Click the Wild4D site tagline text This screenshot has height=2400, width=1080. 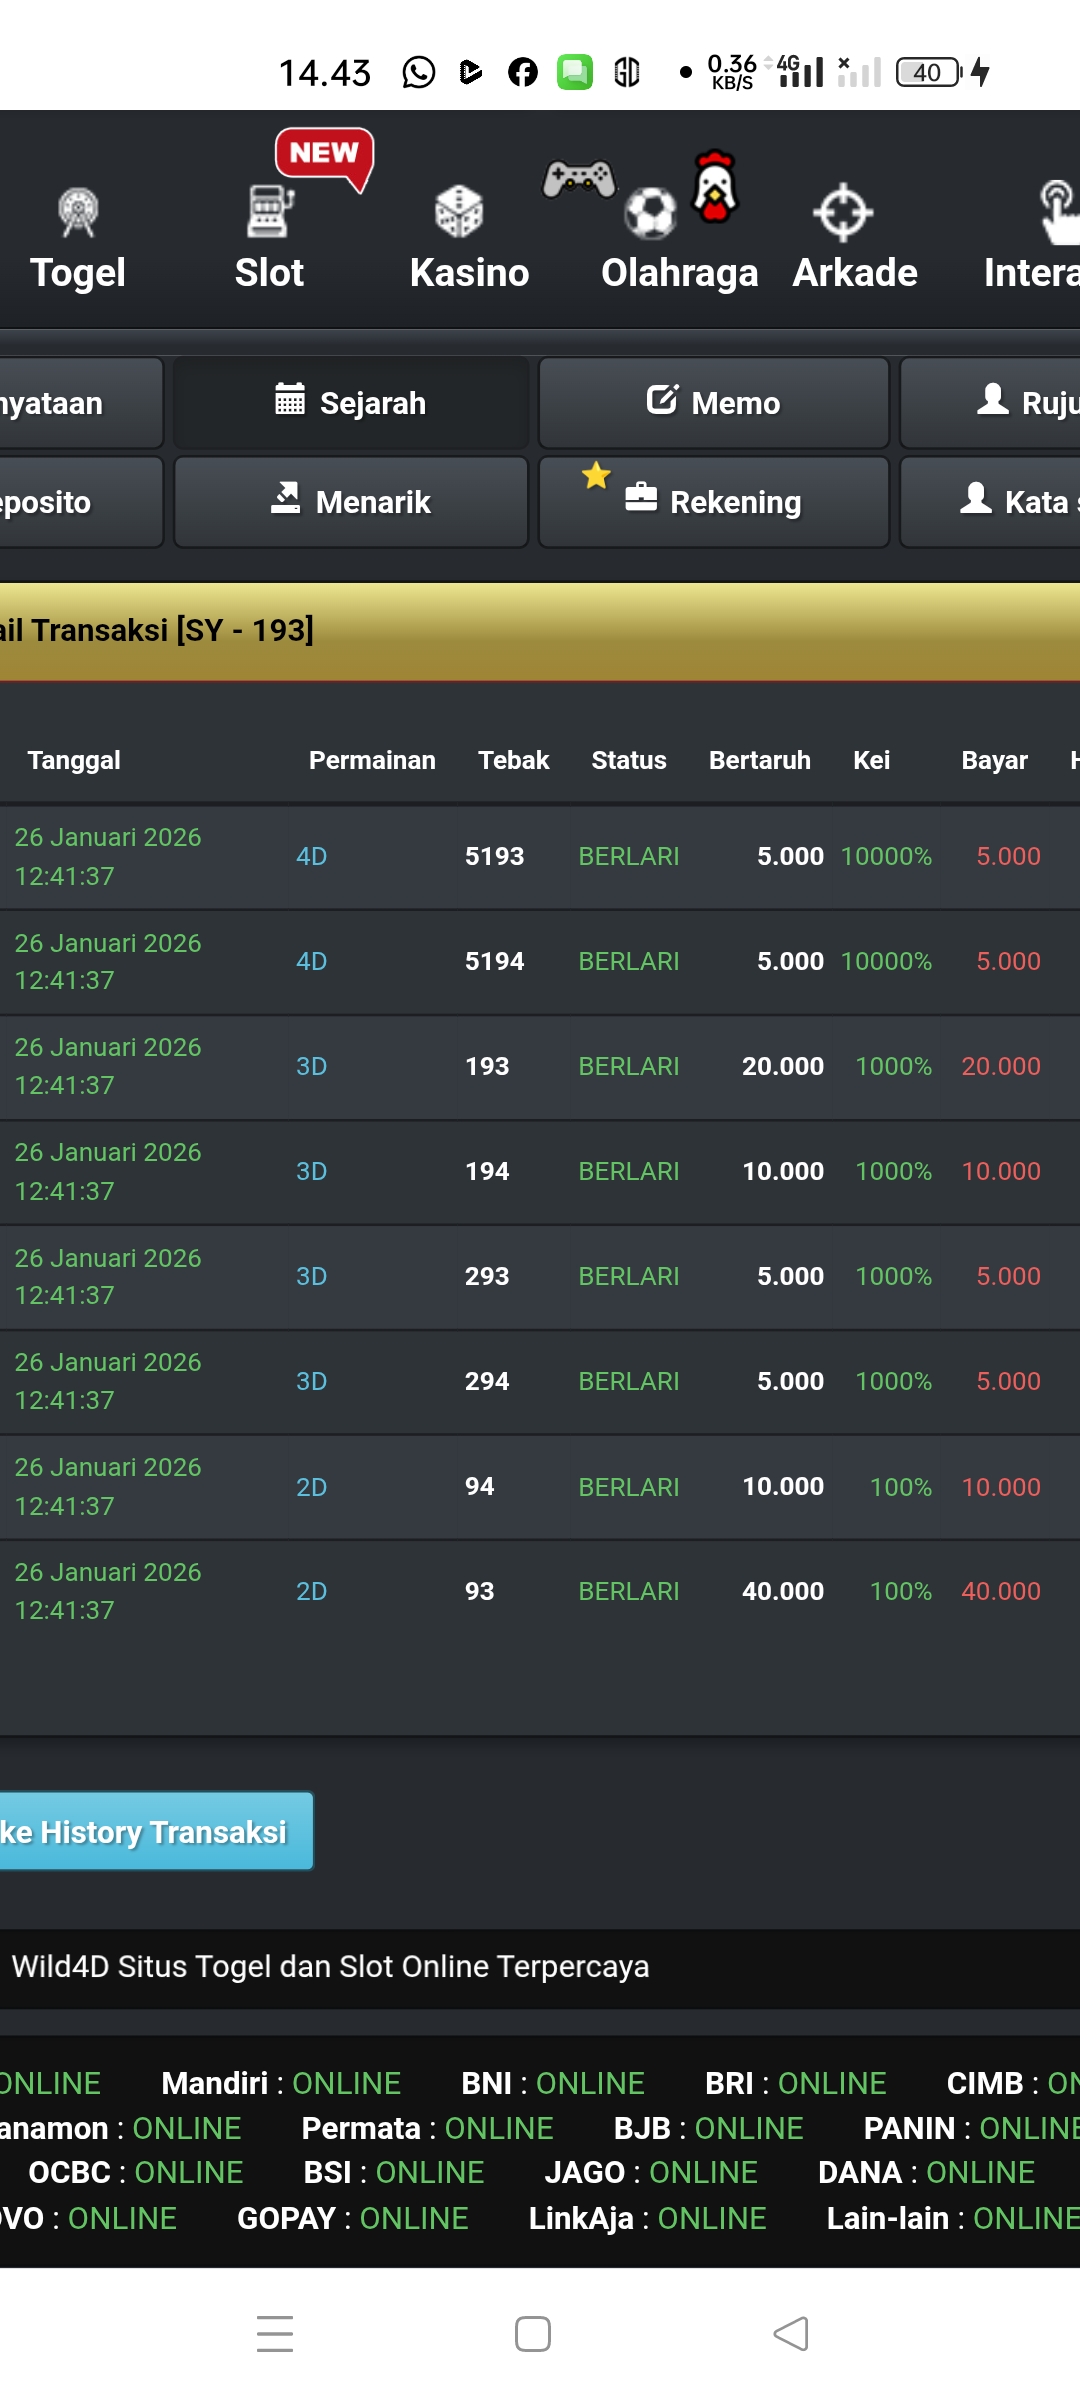pos(330,1967)
